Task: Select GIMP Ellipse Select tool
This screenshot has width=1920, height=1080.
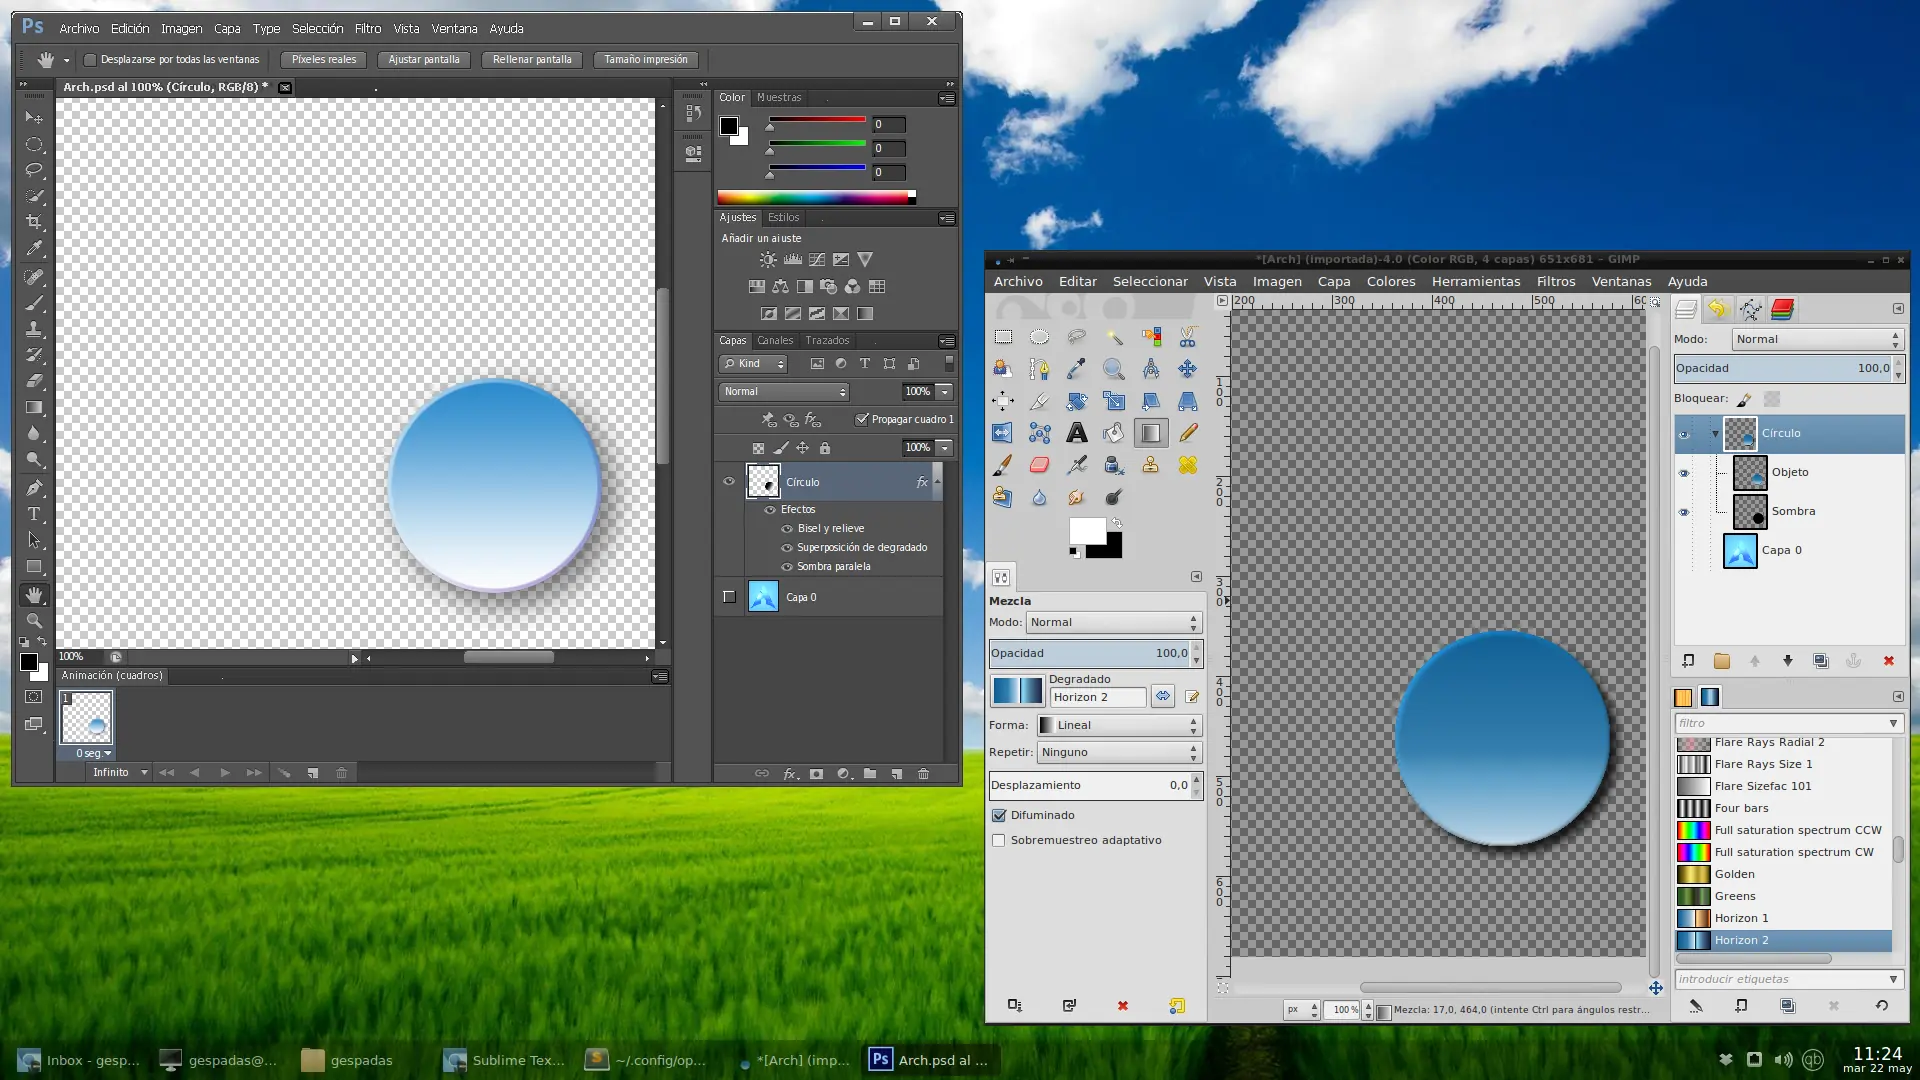Action: 1039,337
